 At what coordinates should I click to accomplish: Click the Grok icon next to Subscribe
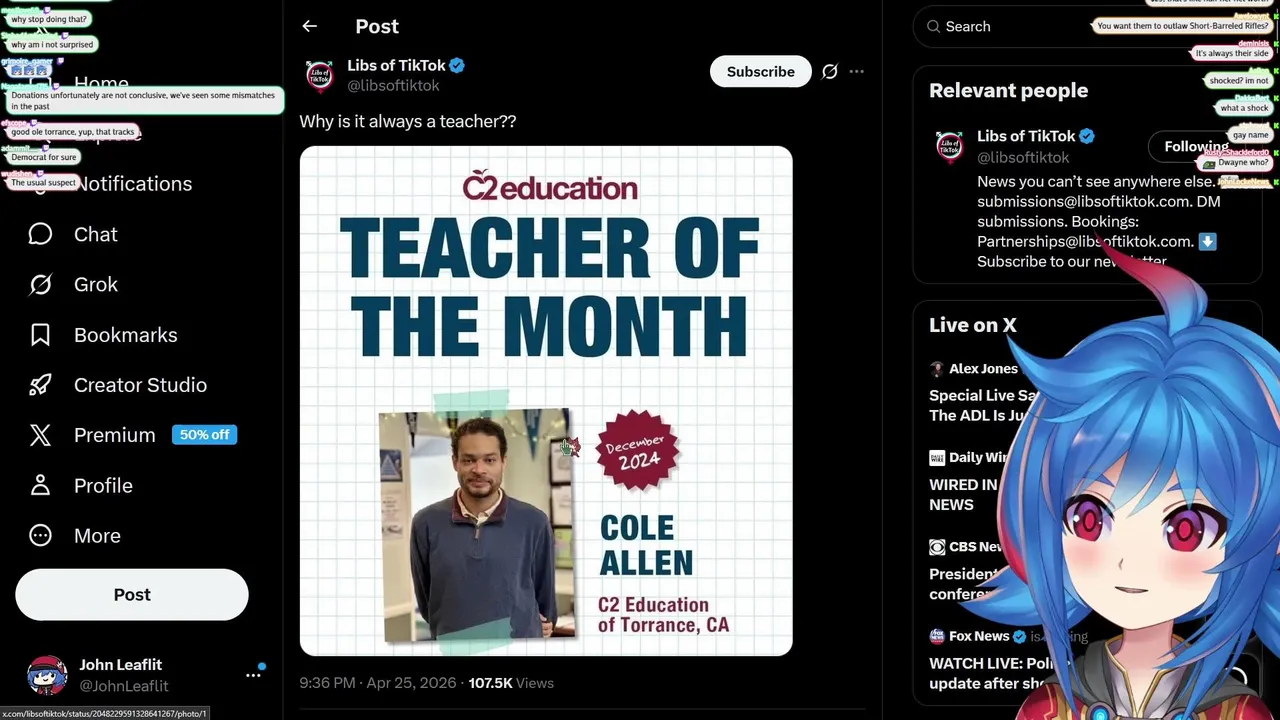[x=829, y=72]
